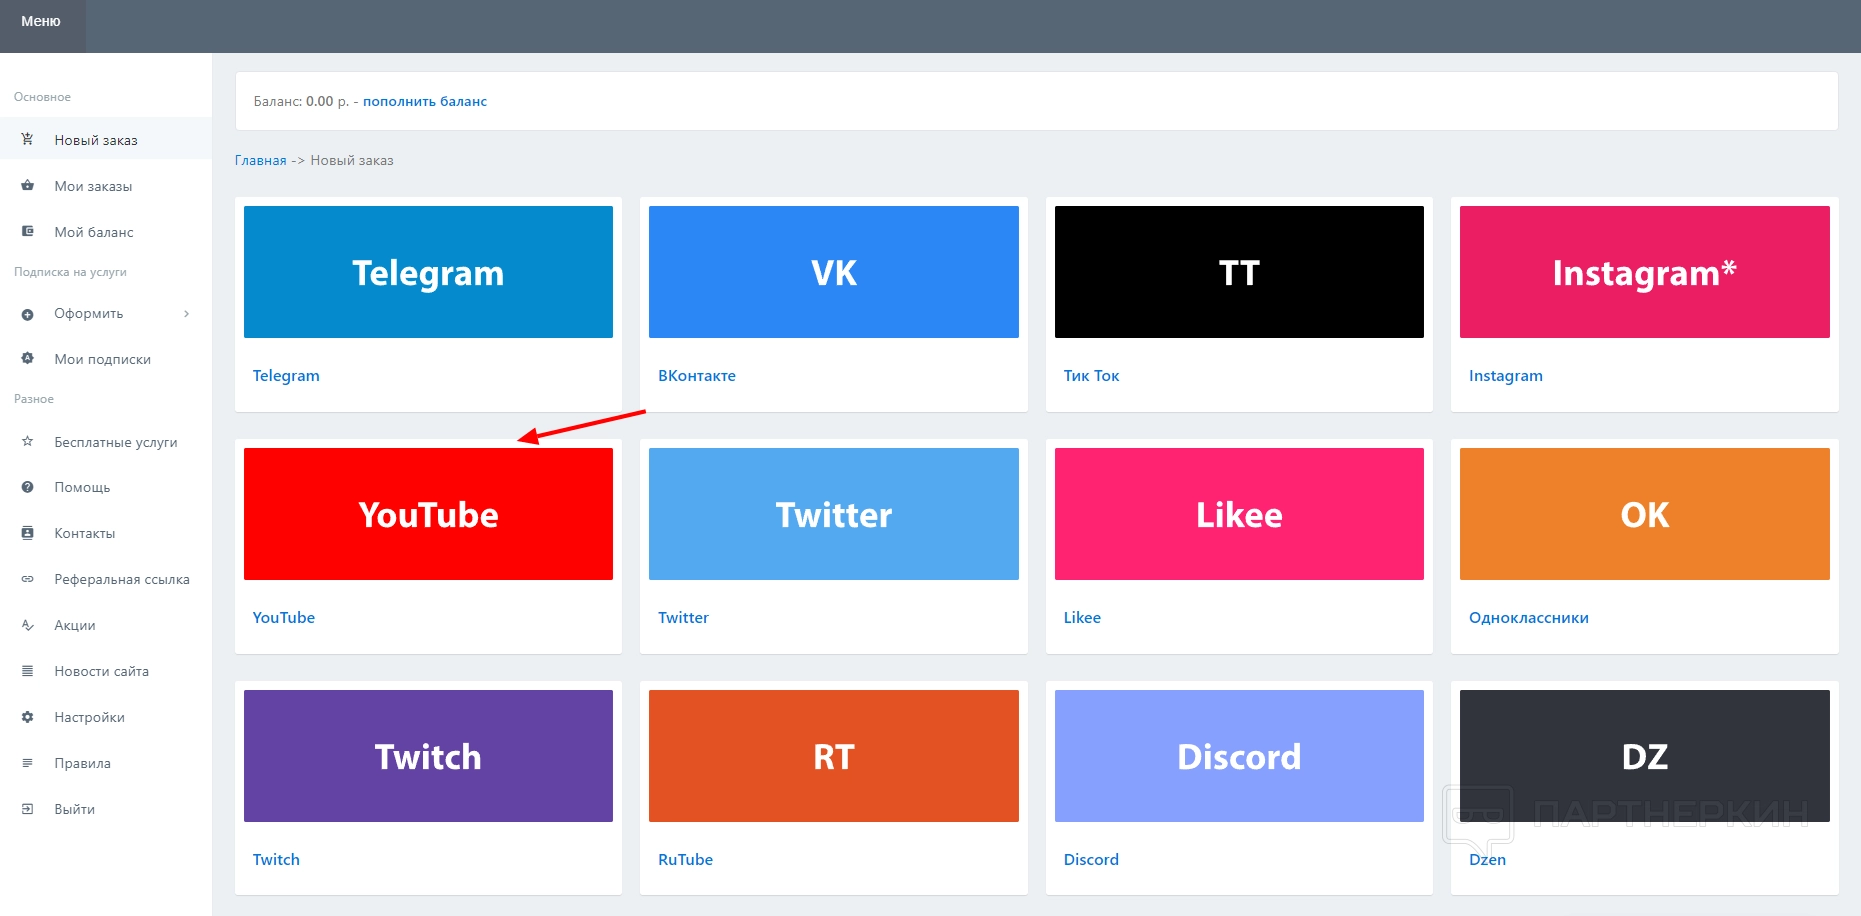Select the pink Likee service tile
This screenshot has width=1861, height=916.
point(1239,514)
